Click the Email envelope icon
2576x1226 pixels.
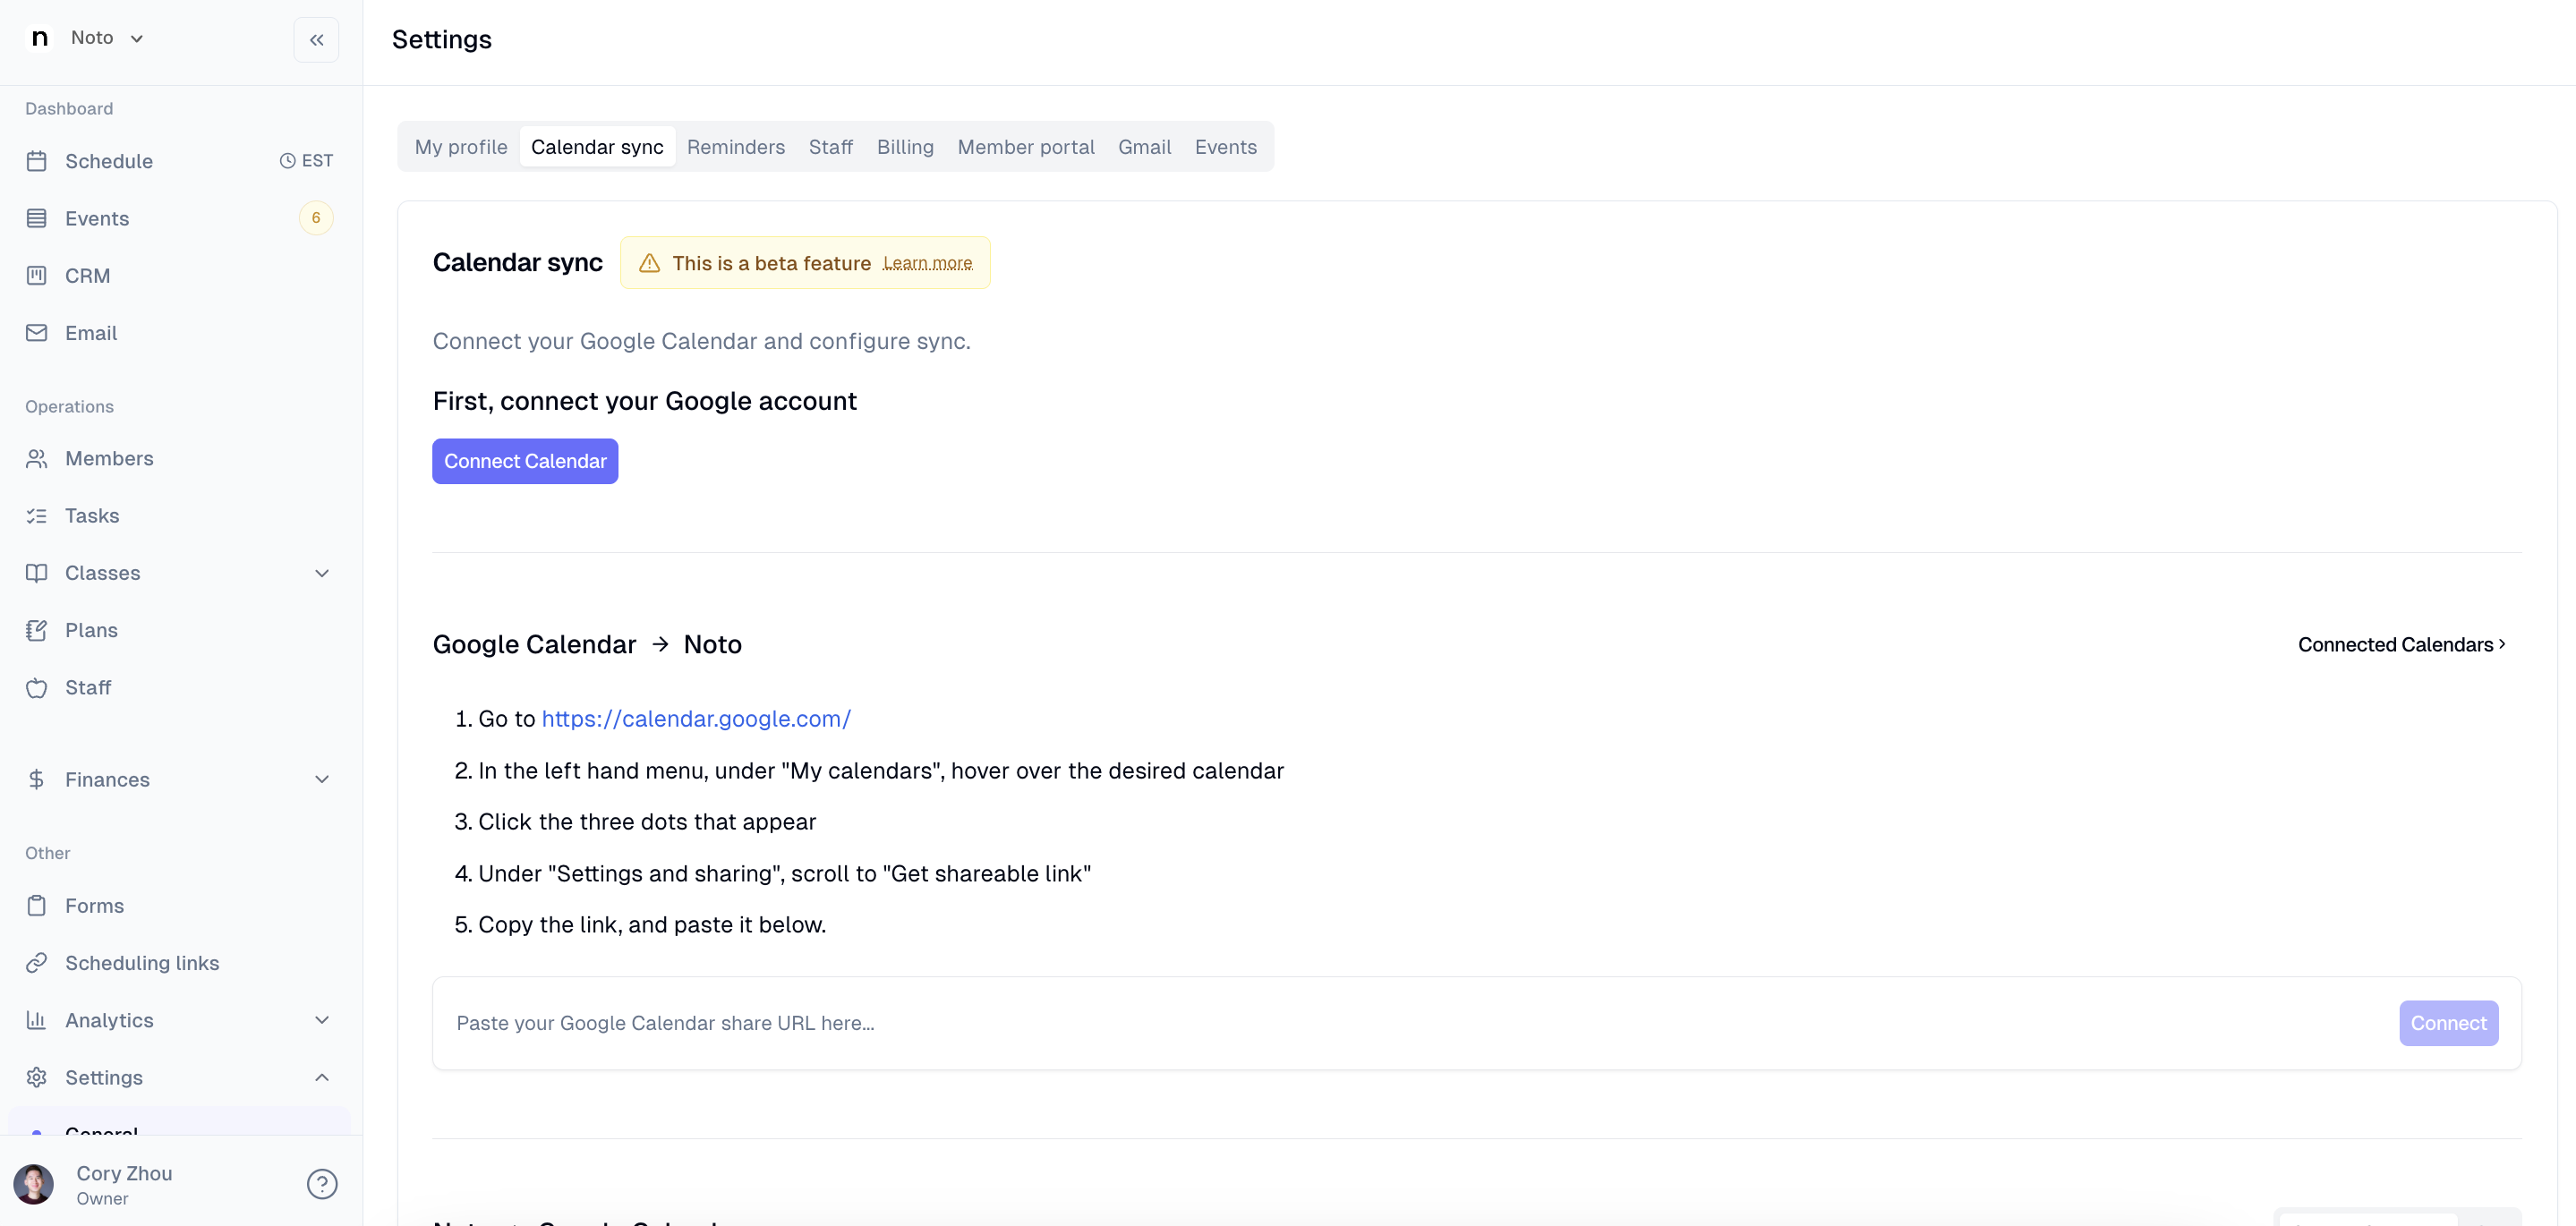click(37, 333)
